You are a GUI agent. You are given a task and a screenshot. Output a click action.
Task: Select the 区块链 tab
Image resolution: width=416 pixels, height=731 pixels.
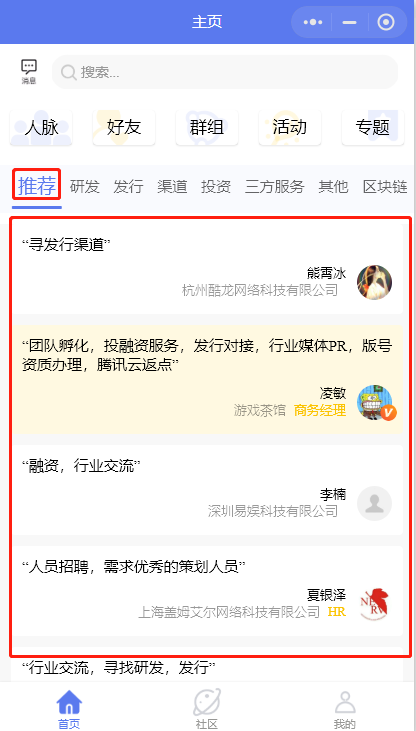(x=385, y=186)
